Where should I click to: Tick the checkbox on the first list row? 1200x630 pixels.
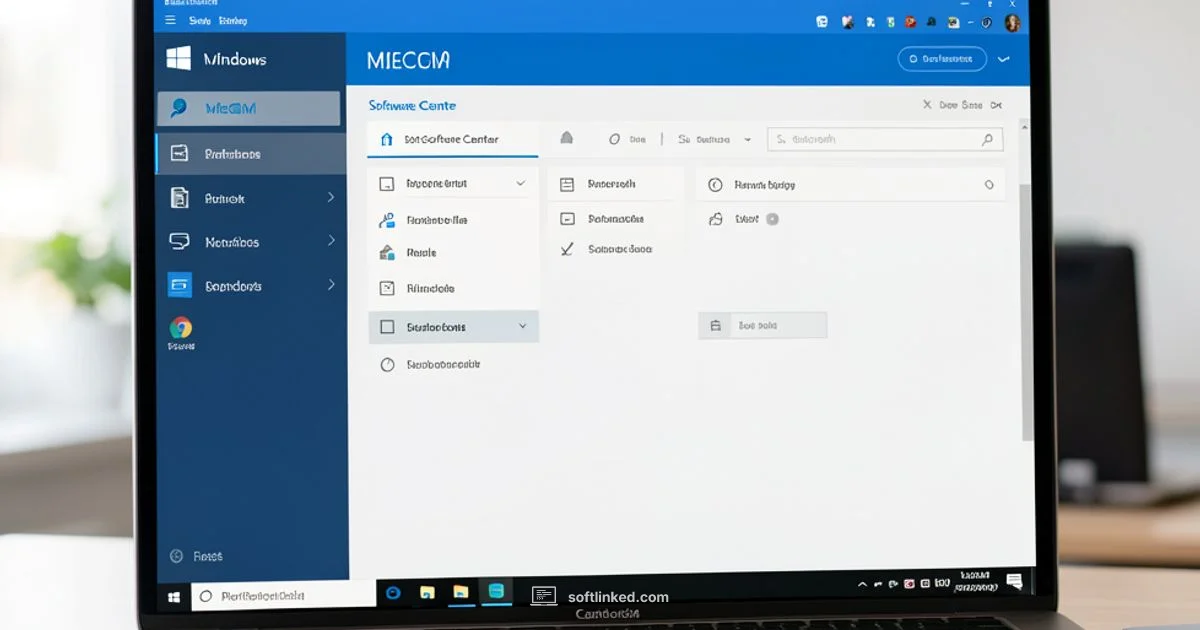(387, 184)
